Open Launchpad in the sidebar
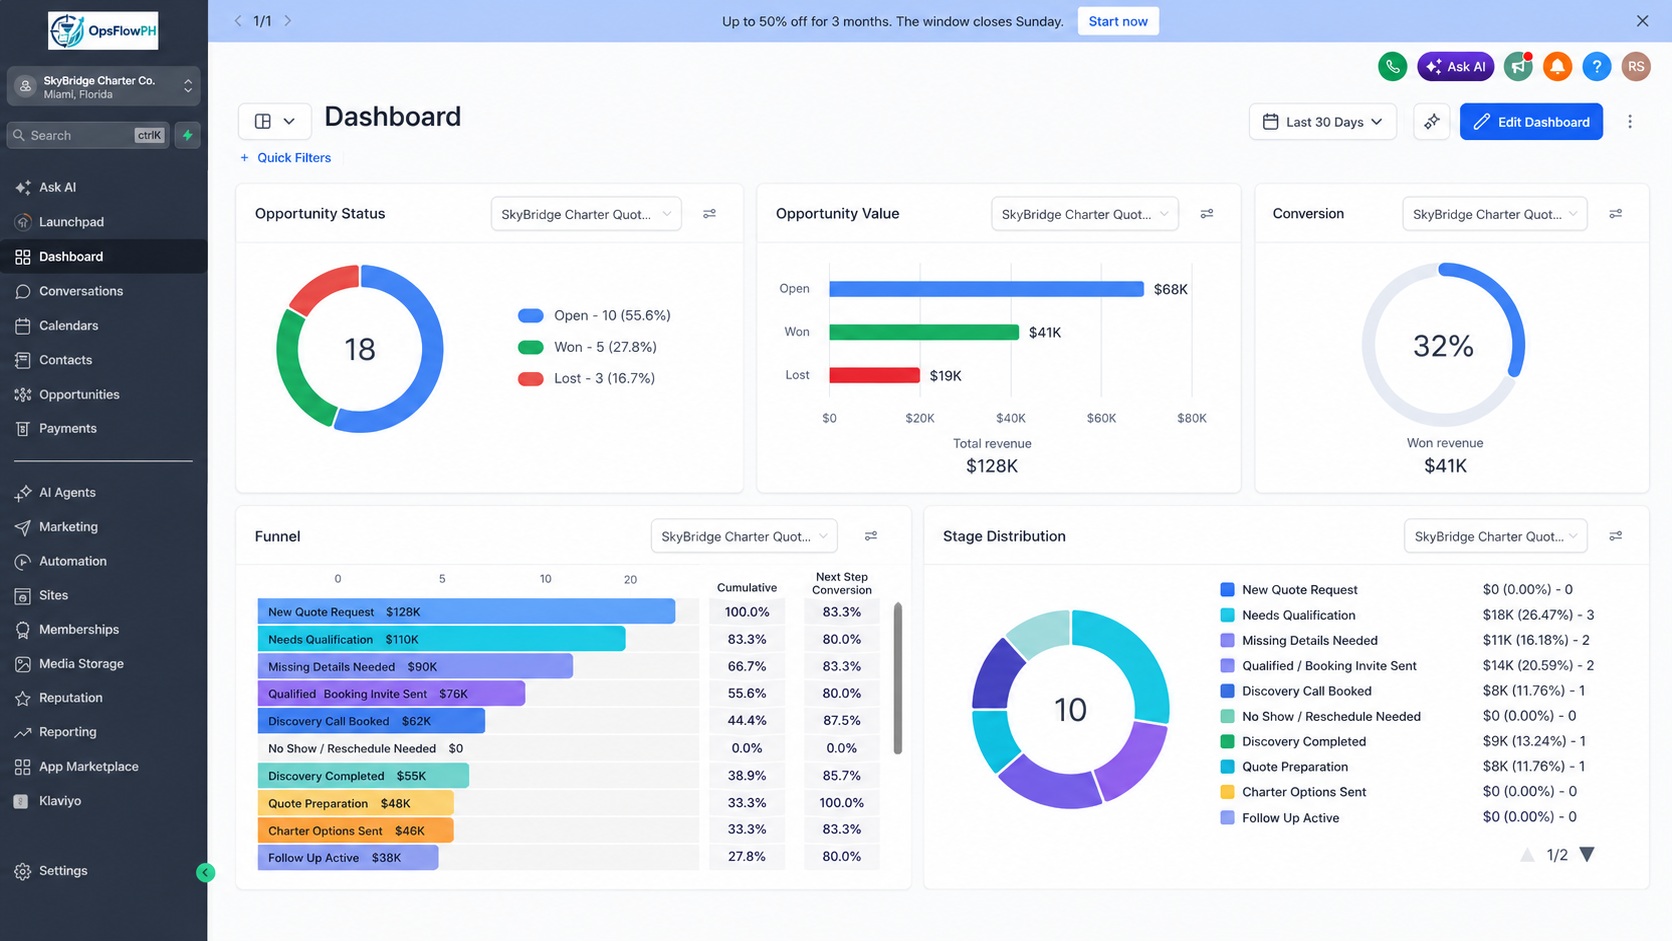The height and width of the screenshot is (941, 1672). tap(104, 222)
